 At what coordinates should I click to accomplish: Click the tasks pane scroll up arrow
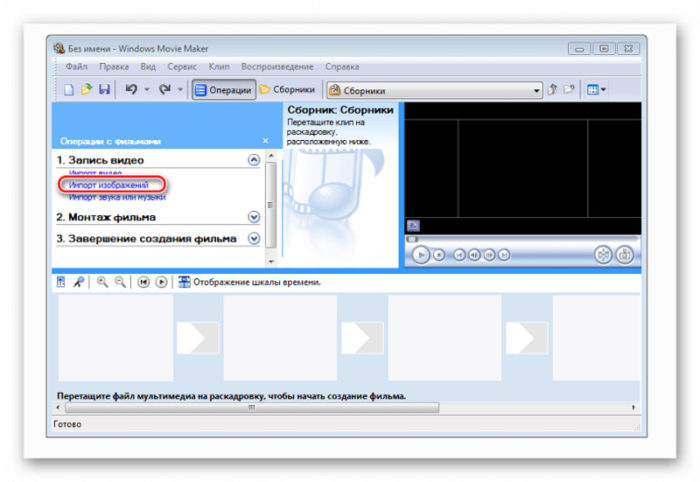pos(271,155)
